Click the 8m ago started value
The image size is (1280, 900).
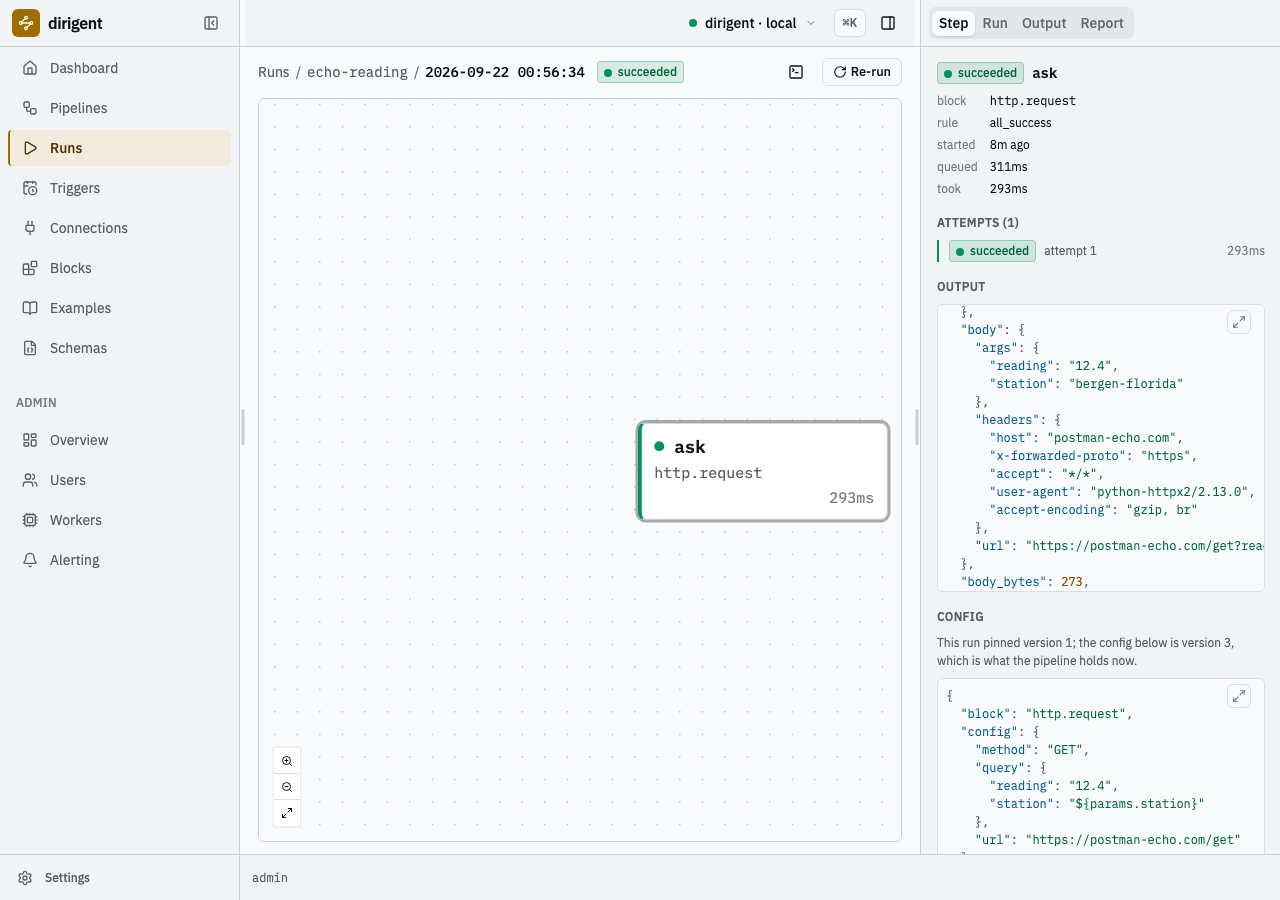pyautogui.click(x=1010, y=145)
